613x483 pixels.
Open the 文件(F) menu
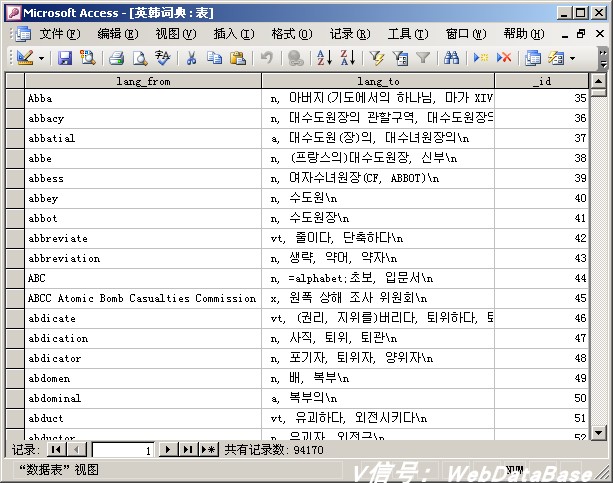(60, 34)
